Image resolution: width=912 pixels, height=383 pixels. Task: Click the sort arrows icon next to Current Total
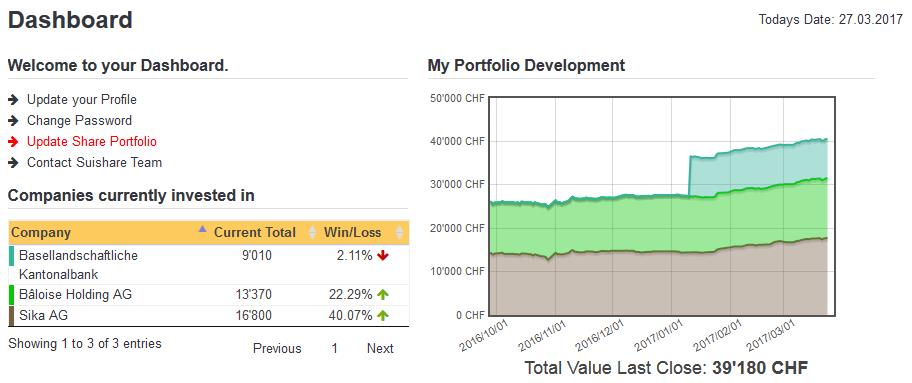[312, 232]
